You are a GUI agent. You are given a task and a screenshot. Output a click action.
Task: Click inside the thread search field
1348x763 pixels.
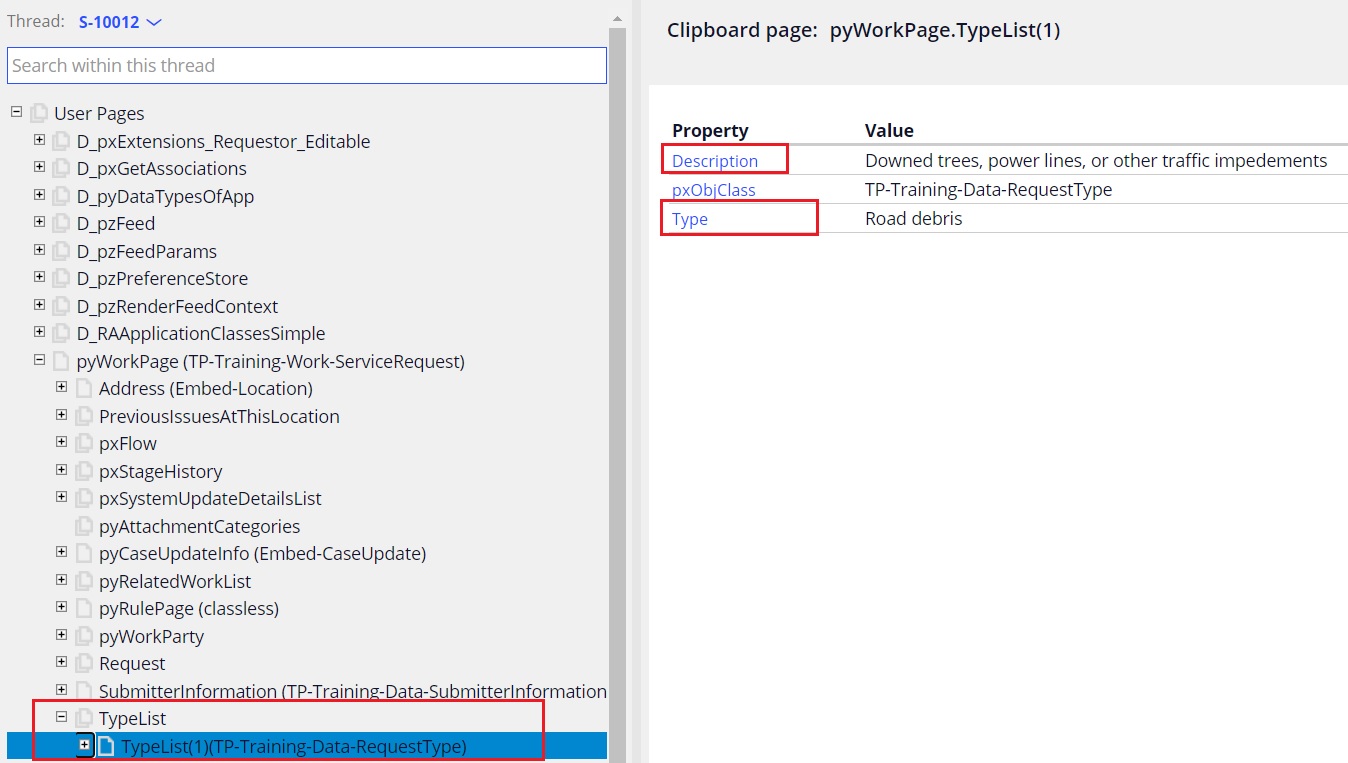307,65
